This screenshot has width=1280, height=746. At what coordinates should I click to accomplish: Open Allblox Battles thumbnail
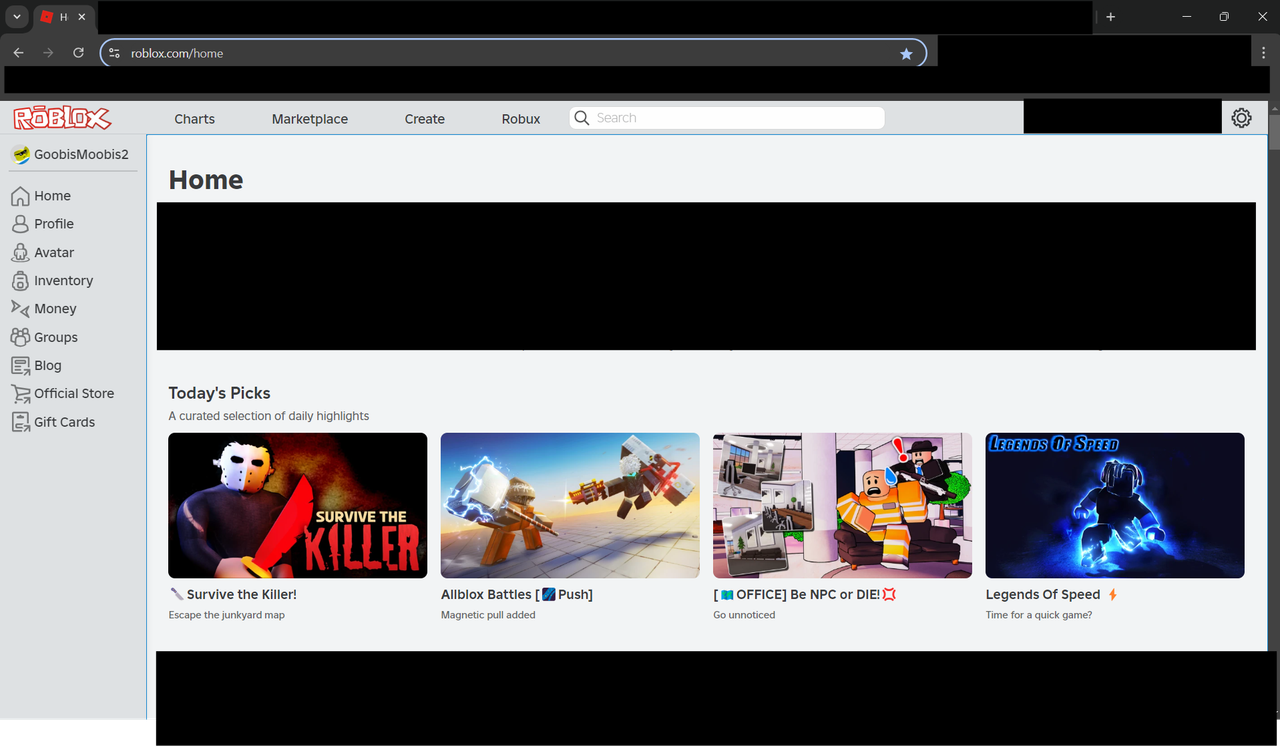(570, 505)
